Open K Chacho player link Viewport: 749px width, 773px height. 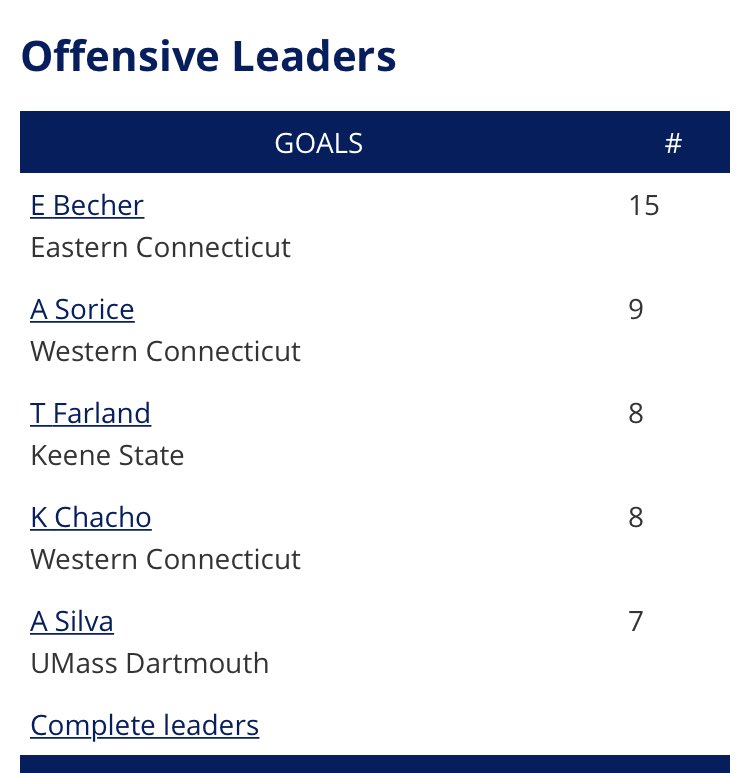click(x=91, y=518)
